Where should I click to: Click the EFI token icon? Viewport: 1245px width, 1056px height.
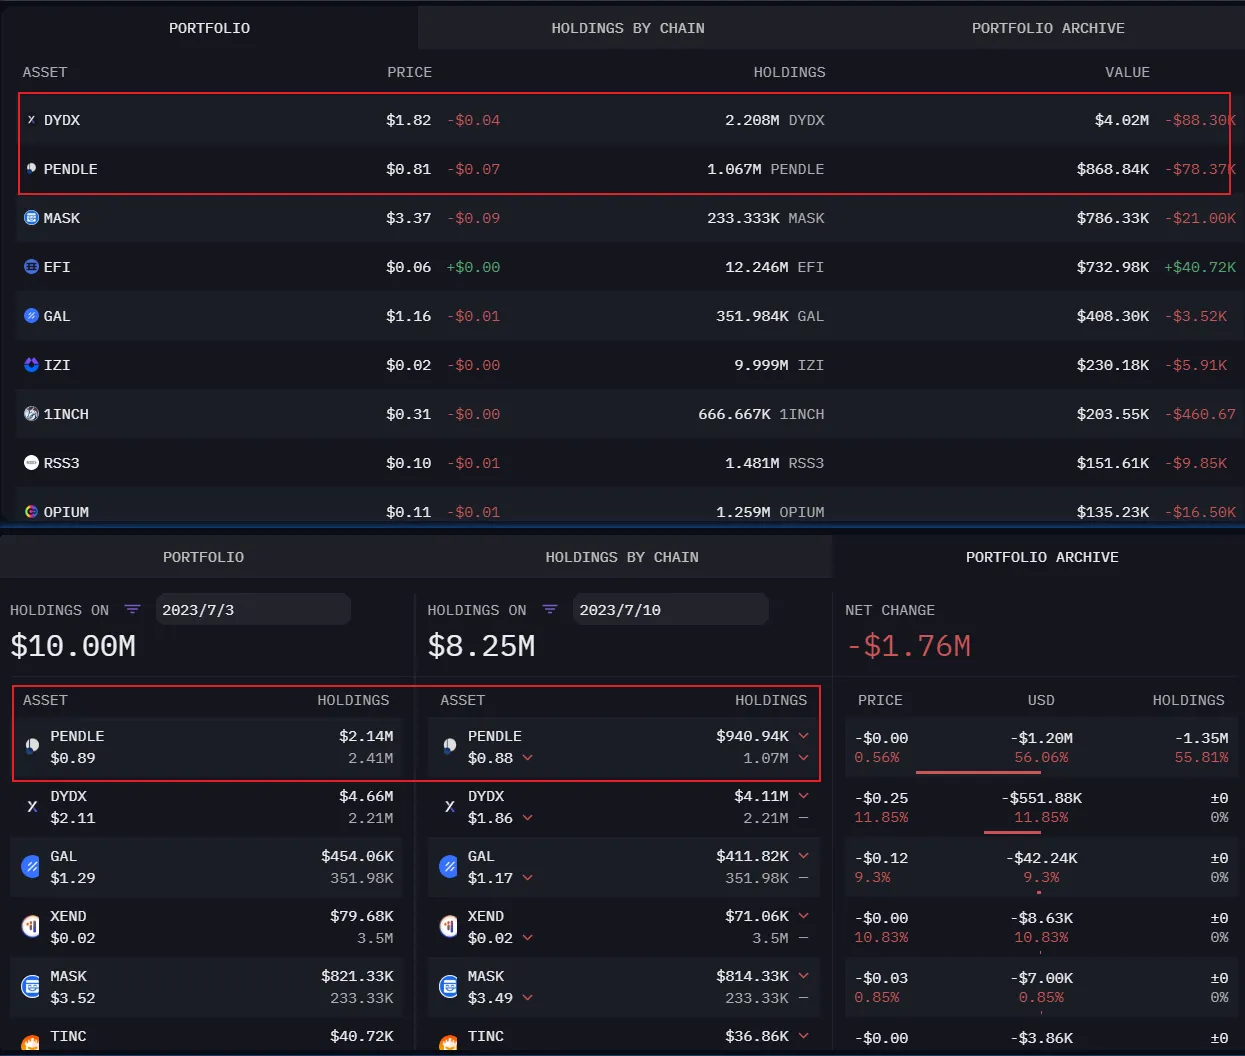[31, 267]
